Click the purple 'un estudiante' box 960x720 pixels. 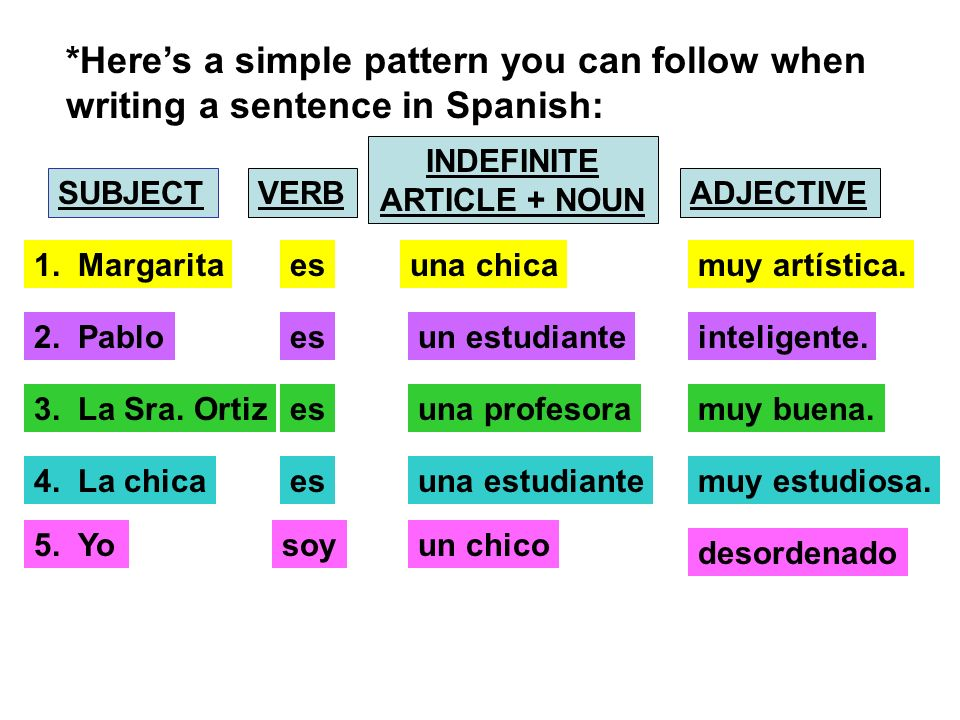coord(522,336)
